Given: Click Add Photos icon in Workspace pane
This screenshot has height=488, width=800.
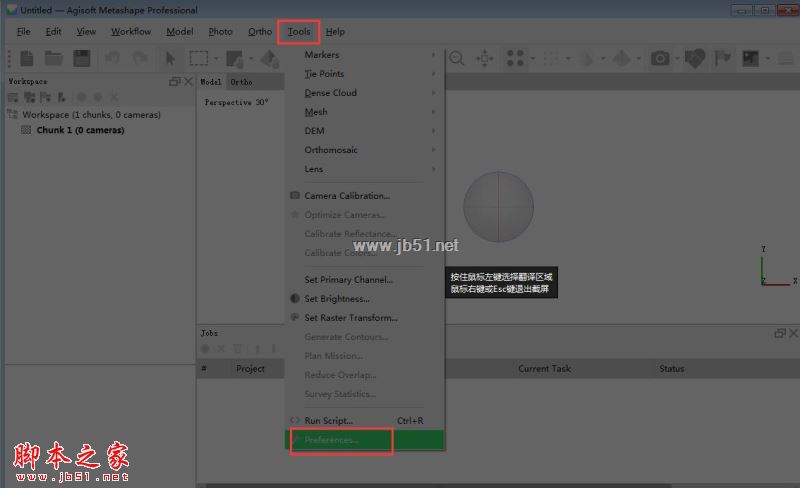Looking at the screenshot, I should pos(30,97).
